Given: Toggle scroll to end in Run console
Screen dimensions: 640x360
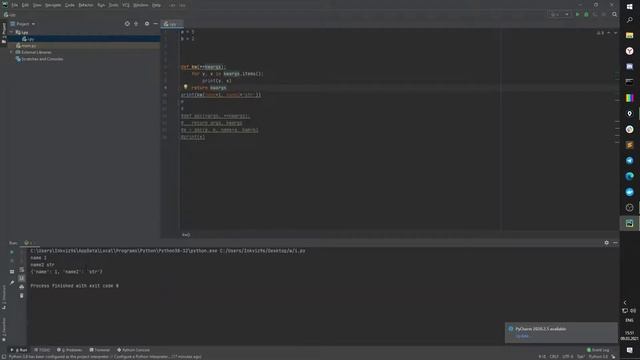Looking at the screenshot, I should click(22, 278).
